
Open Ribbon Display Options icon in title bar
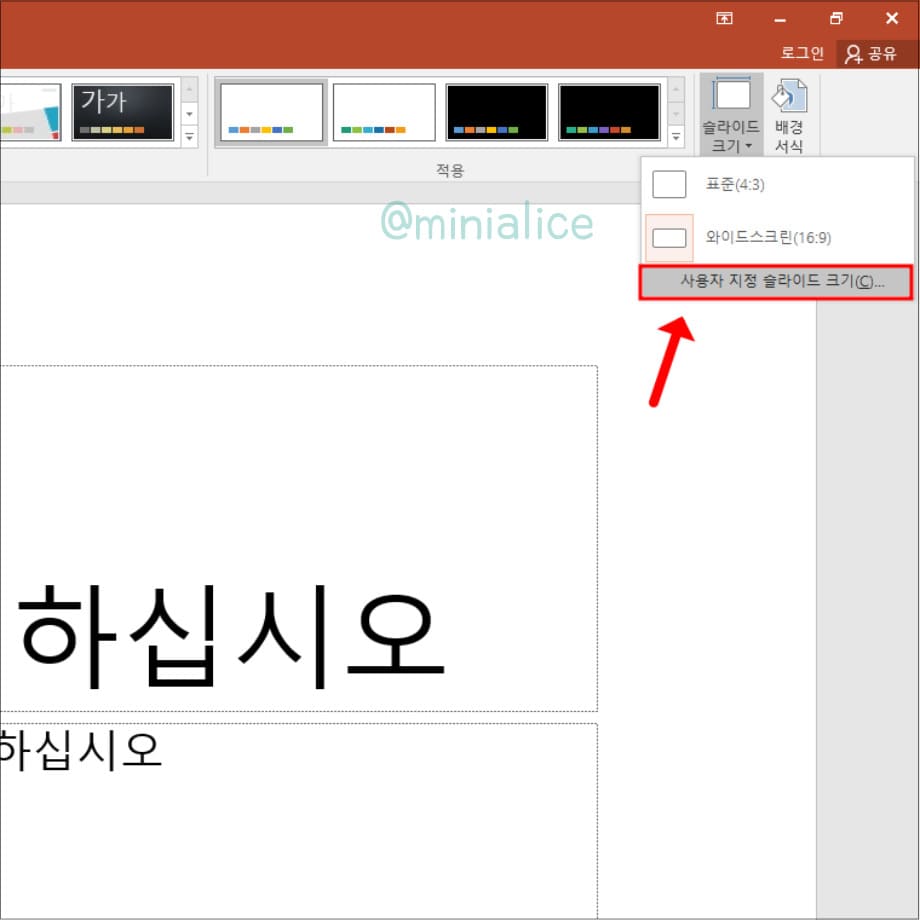click(725, 18)
